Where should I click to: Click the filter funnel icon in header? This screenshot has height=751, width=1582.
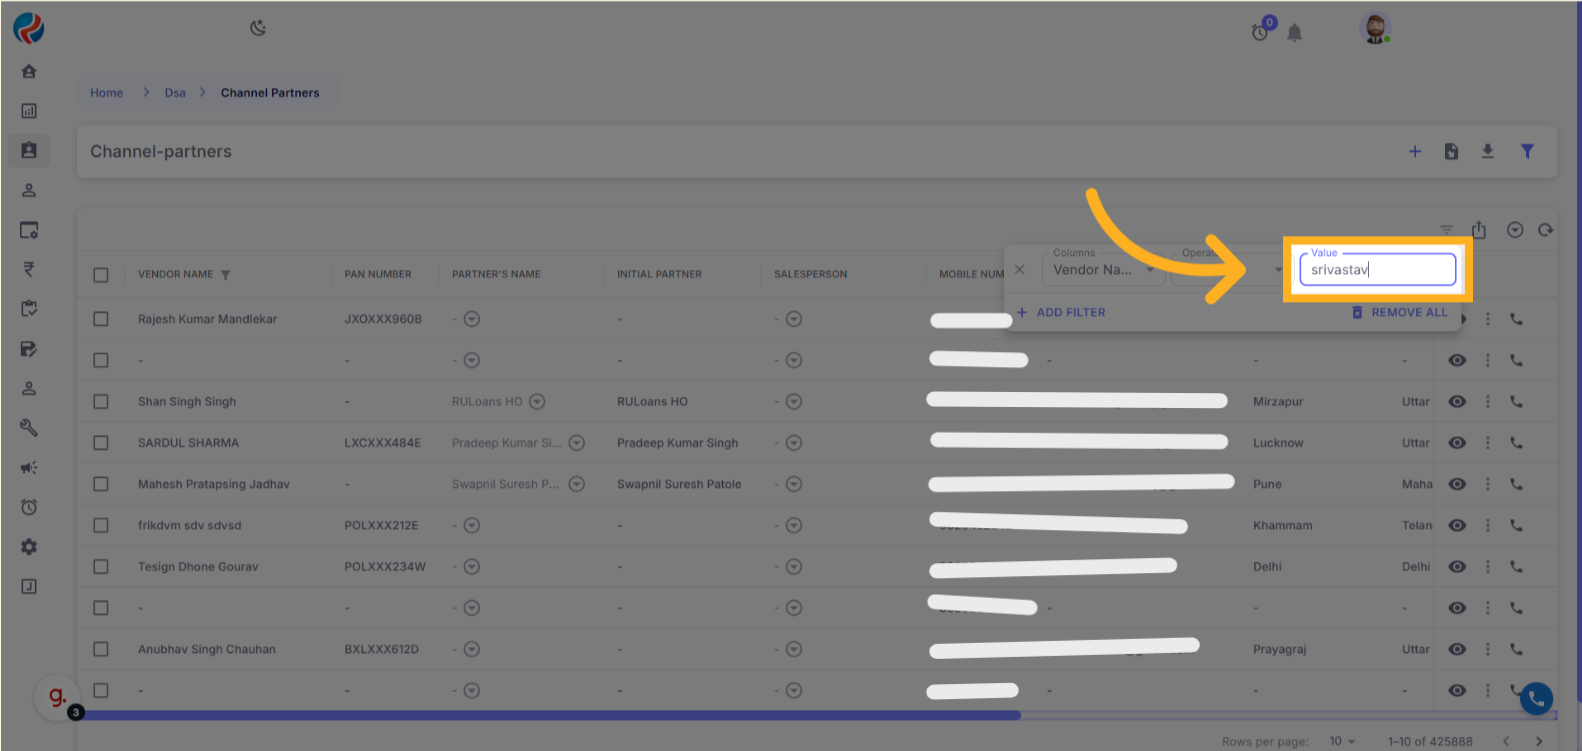(x=1527, y=151)
